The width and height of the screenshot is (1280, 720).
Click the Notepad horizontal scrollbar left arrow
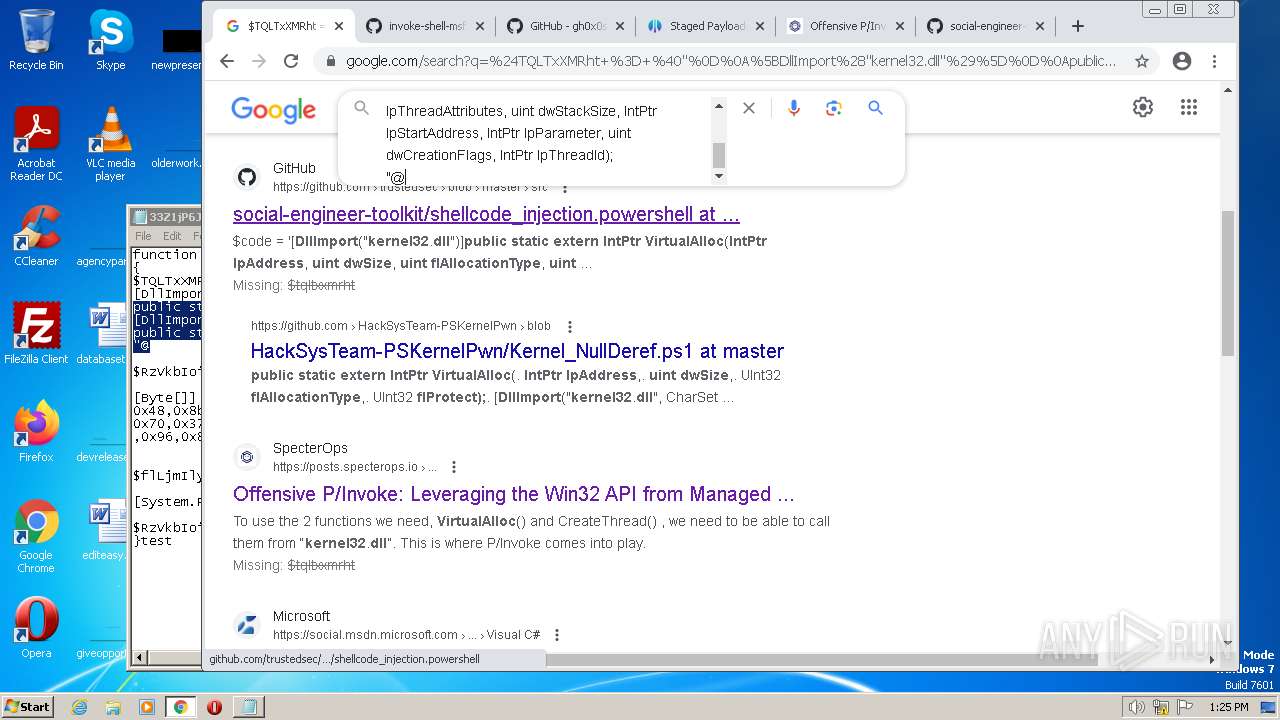tap(140, 657)
